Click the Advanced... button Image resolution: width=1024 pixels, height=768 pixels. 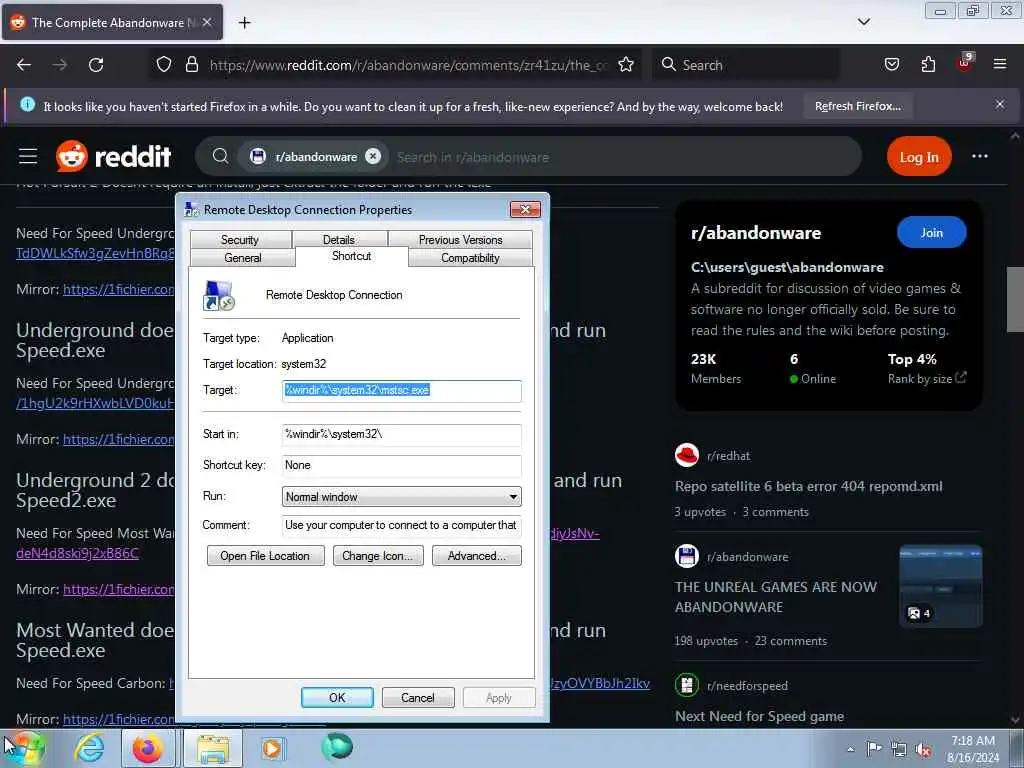pyautogui.click(x=477, y=556)
